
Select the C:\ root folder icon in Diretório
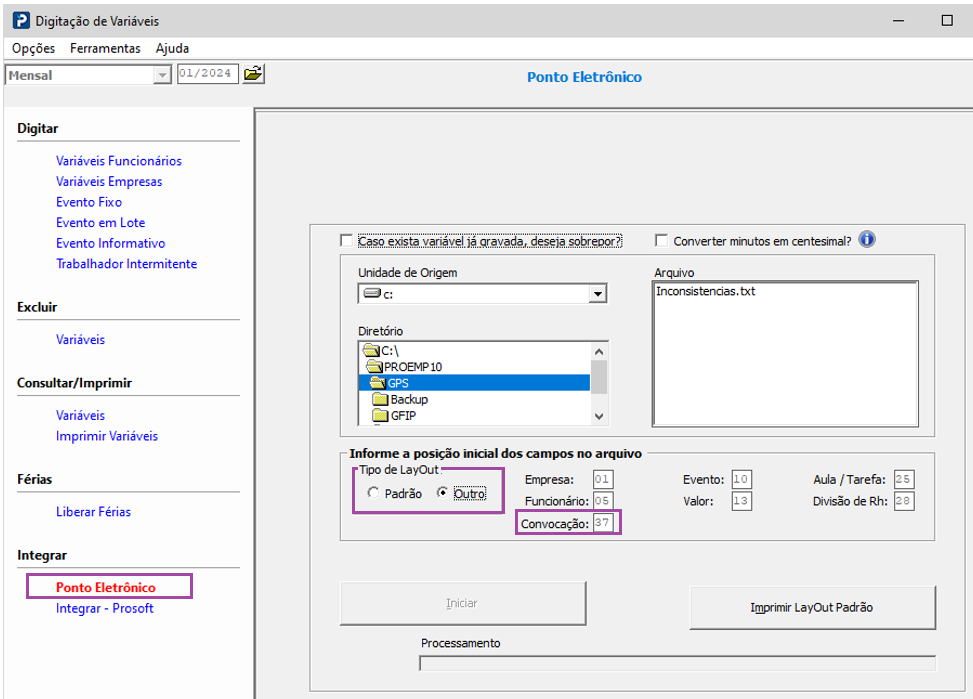(371, 351)
